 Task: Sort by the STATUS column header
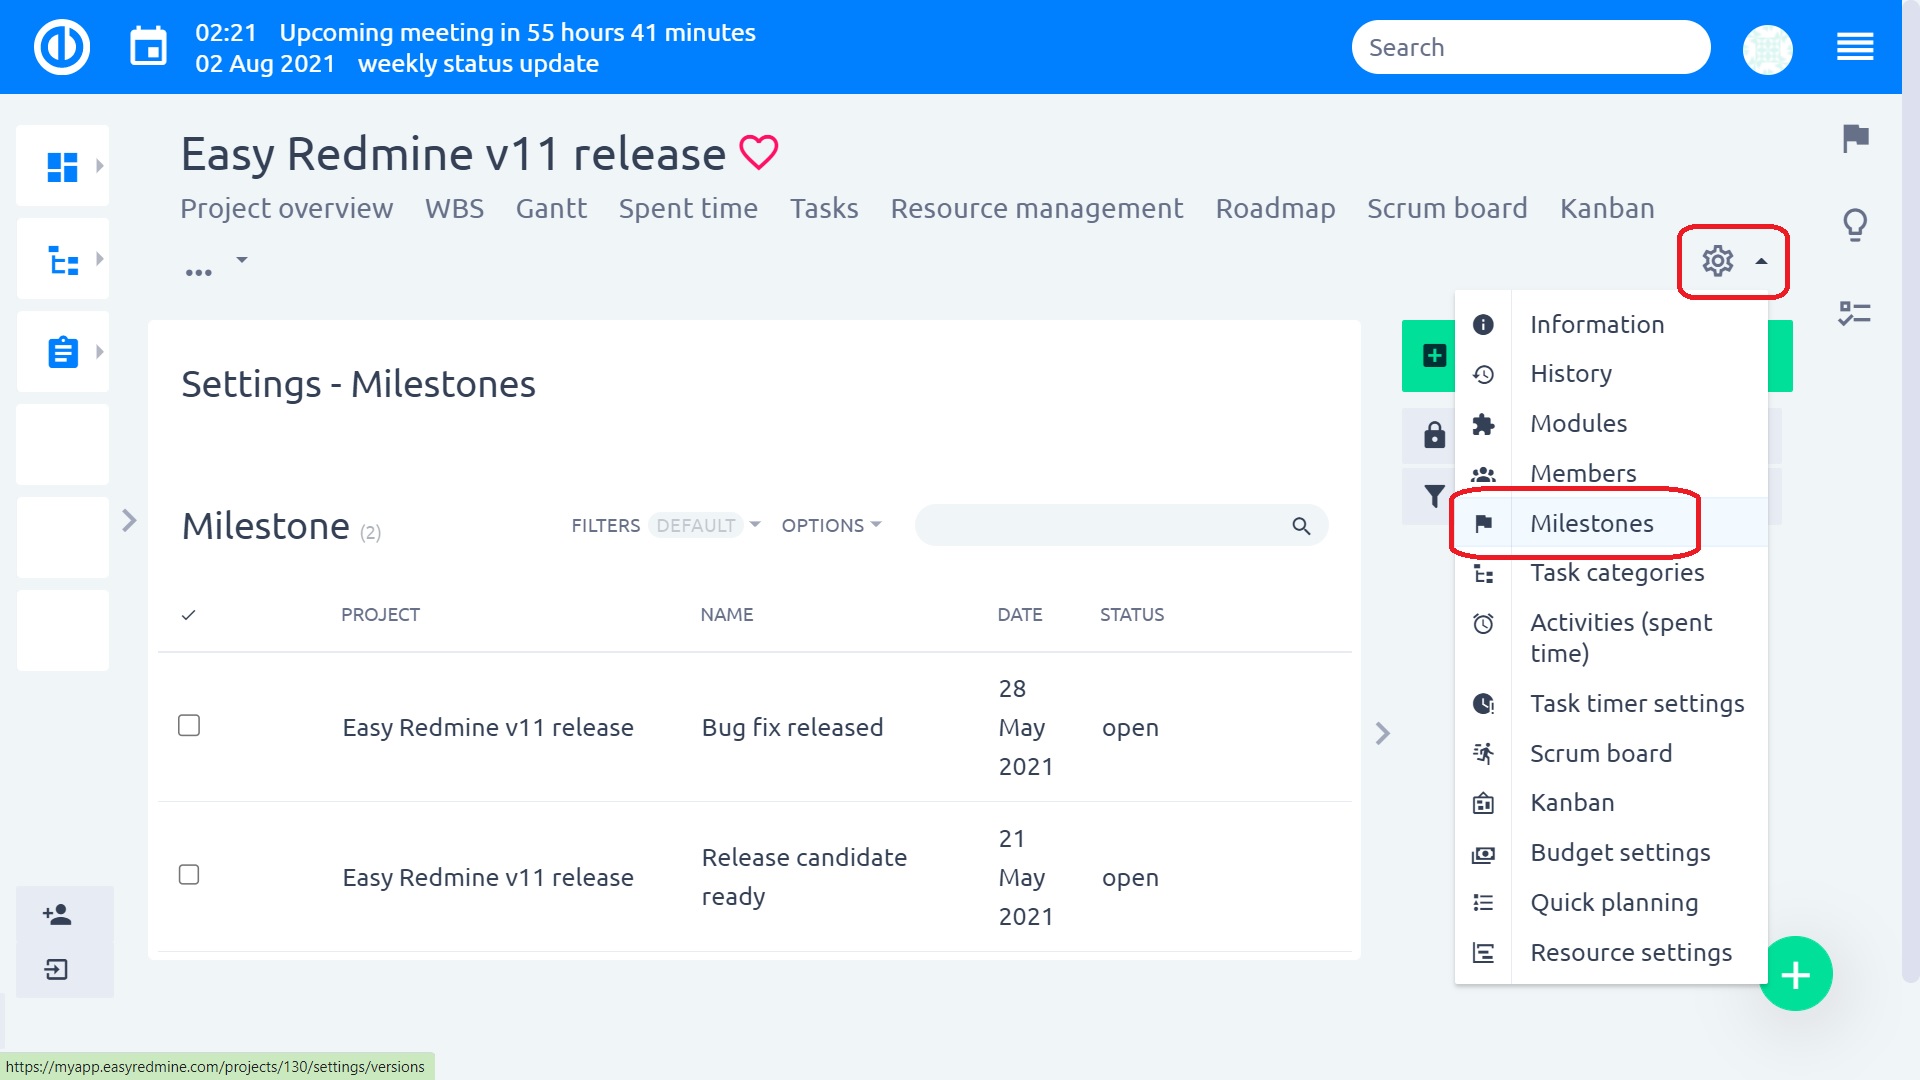tap(1131, 615)
